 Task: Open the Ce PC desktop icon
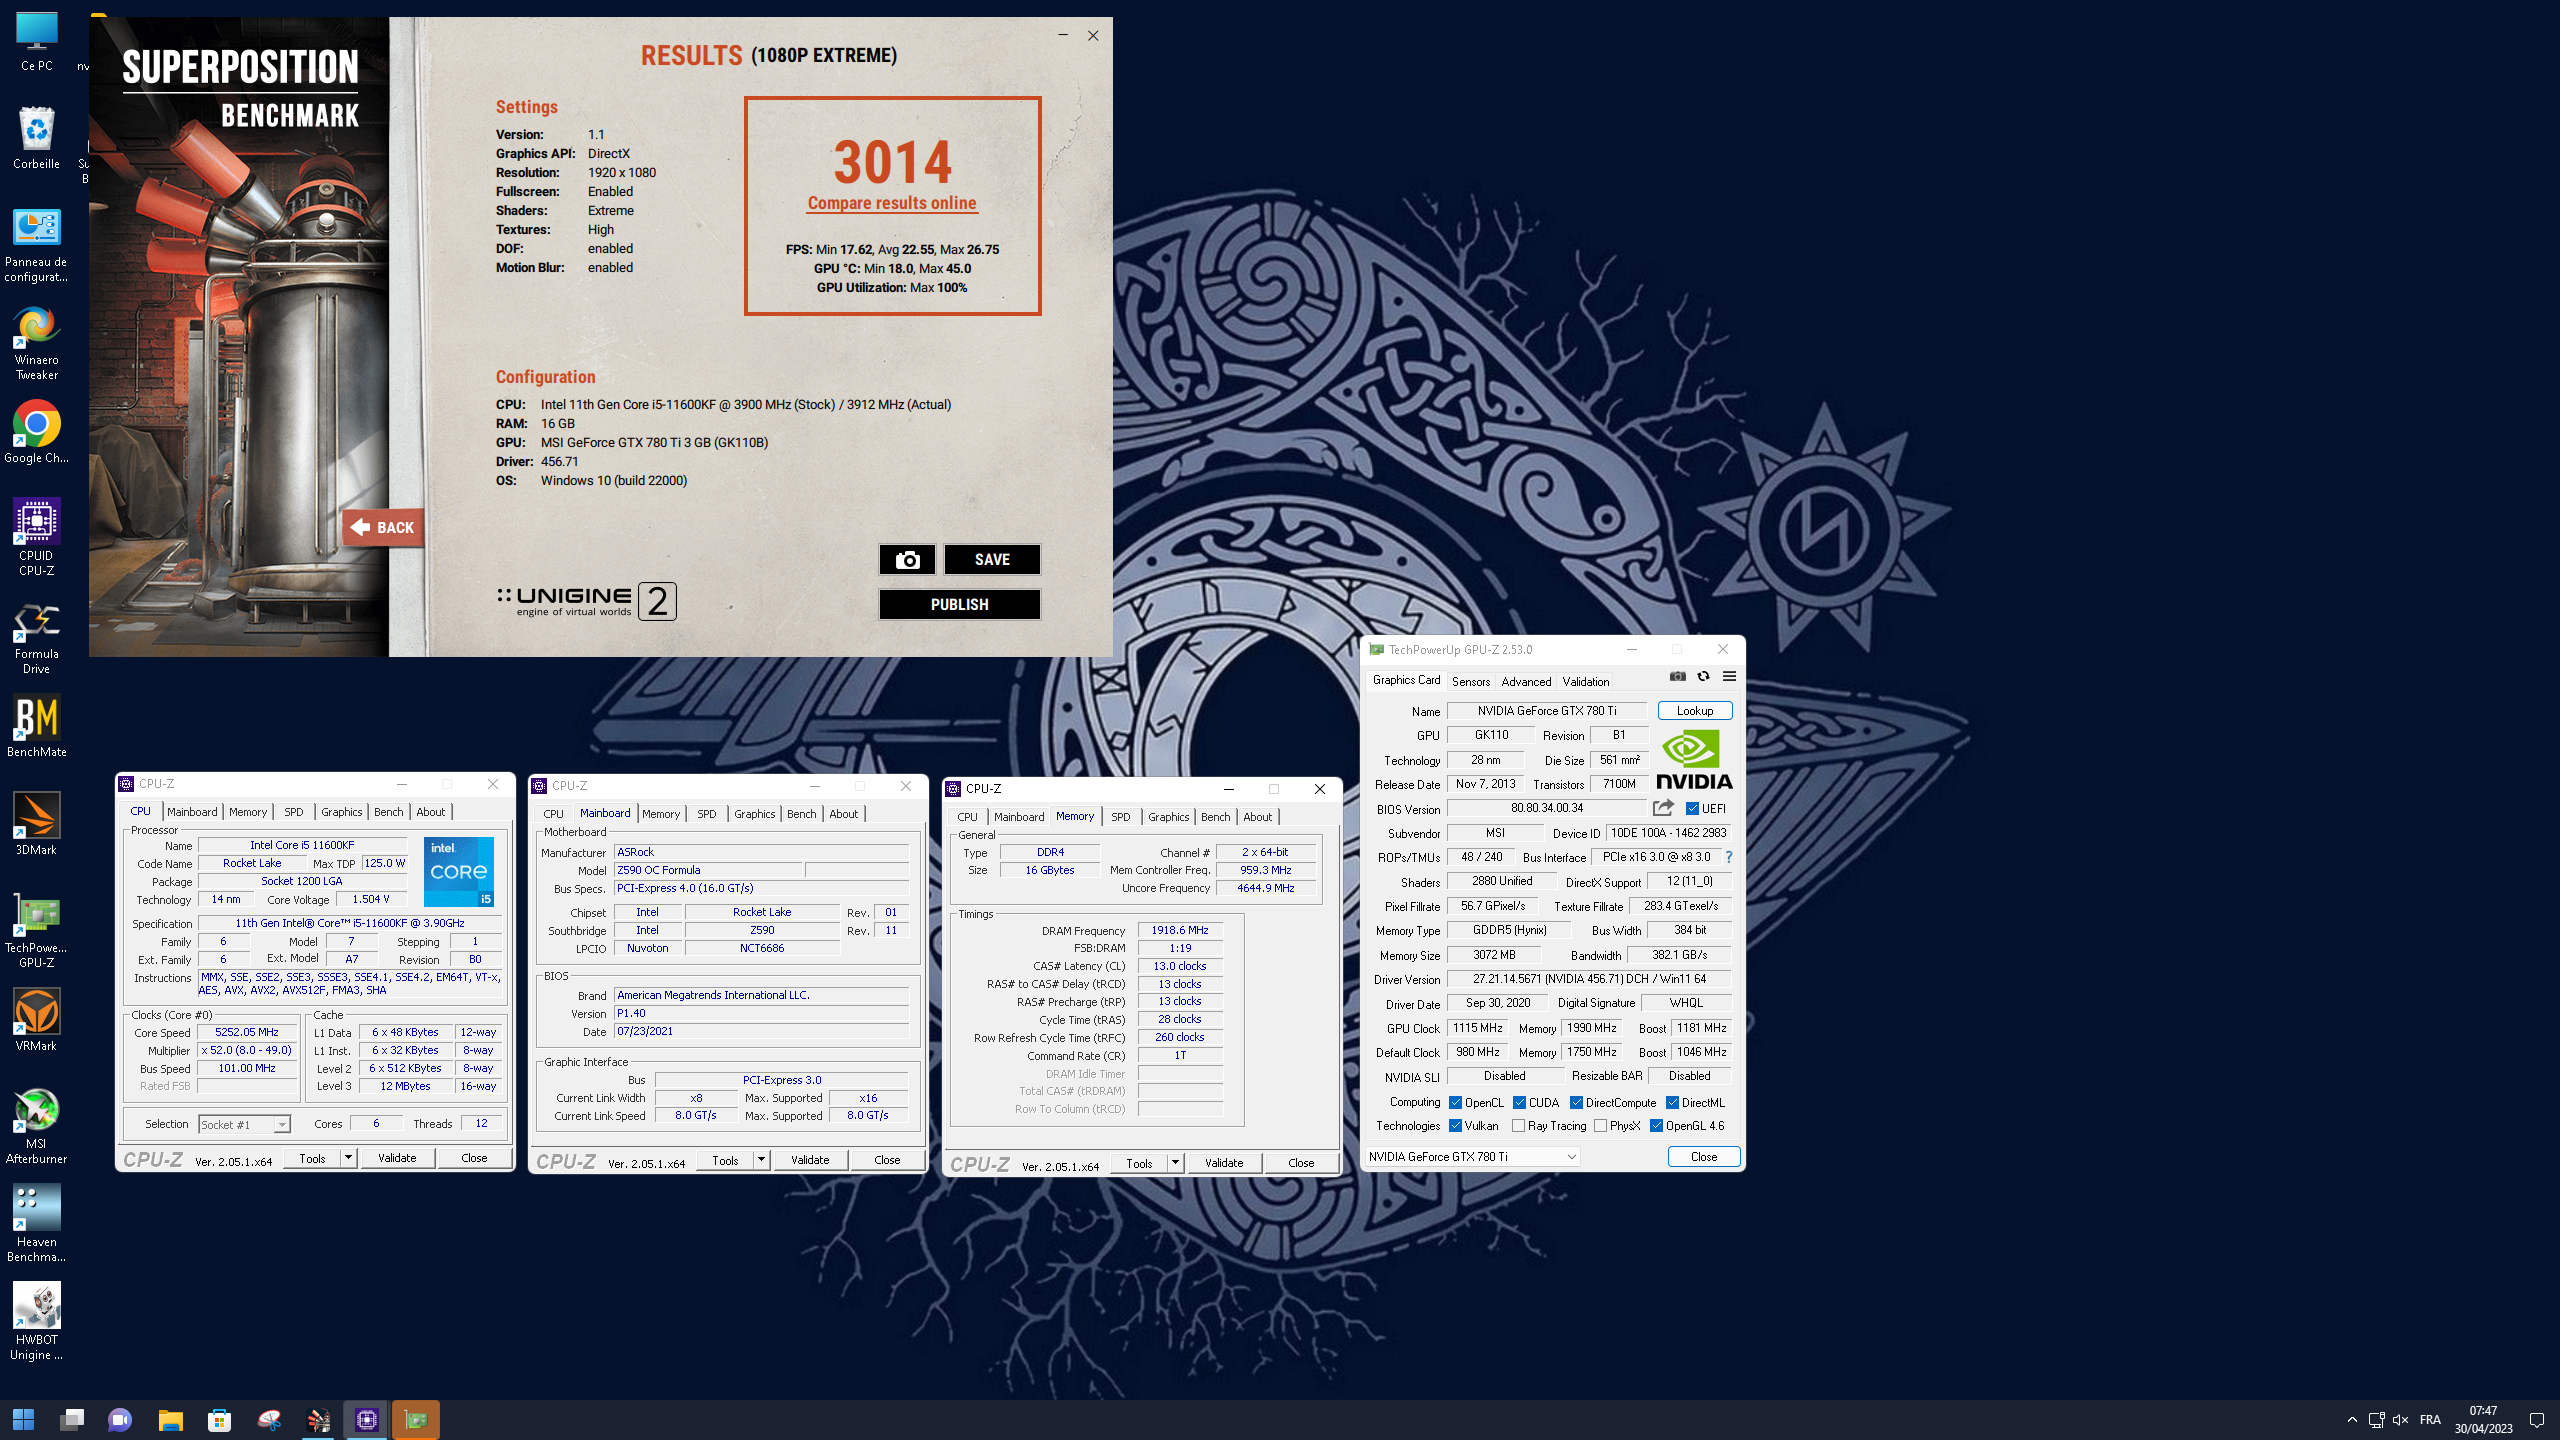click(36, 41)
